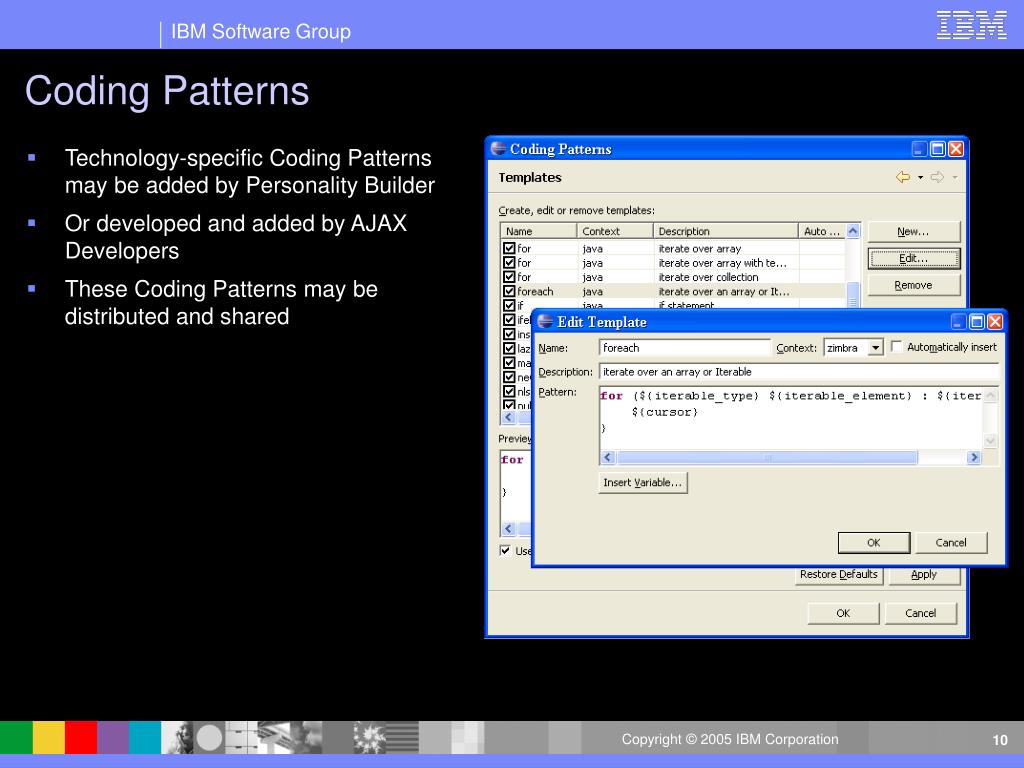Close the Coding Patterns window
1024x768 pixels.
[955, 149]
